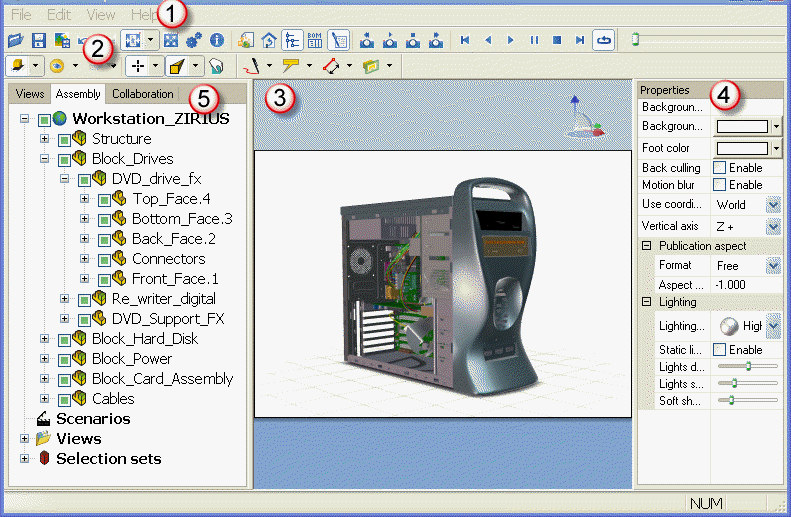Select the Scenarios item in the tree
Screen dimensions: 791x517
click(93, 419)
